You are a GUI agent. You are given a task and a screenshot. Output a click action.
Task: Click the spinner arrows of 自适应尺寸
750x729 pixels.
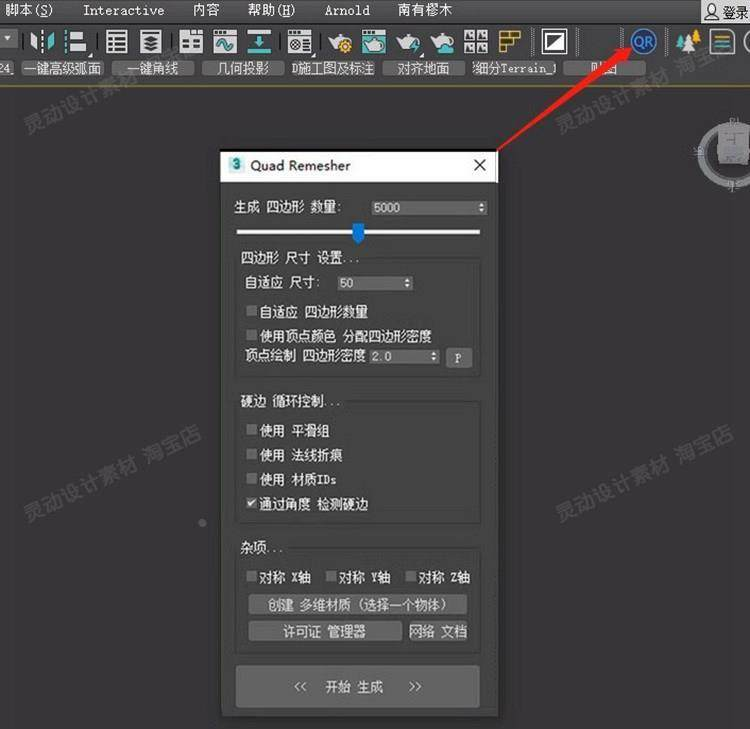(407, 283)
